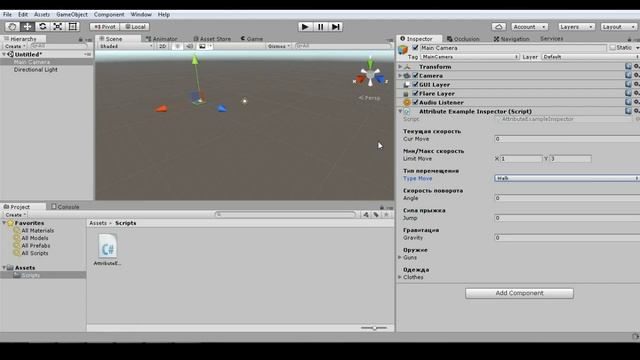The image size is (640, 360).
Task: Toggle Local/Global handle rotation
Action: click(135, 27)
